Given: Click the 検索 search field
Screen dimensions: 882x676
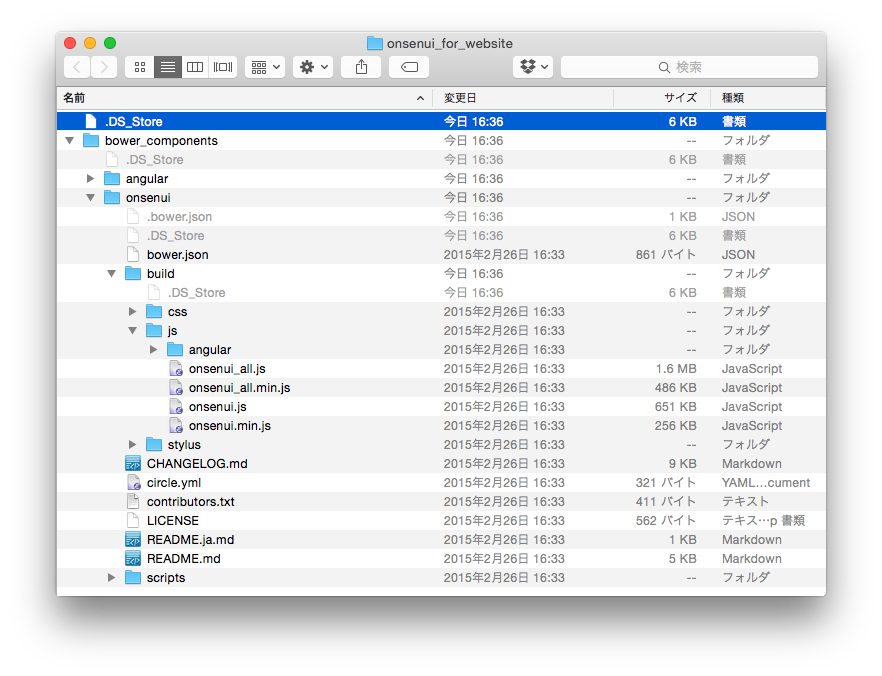Looking at the screenshot, I should (689, 67).
